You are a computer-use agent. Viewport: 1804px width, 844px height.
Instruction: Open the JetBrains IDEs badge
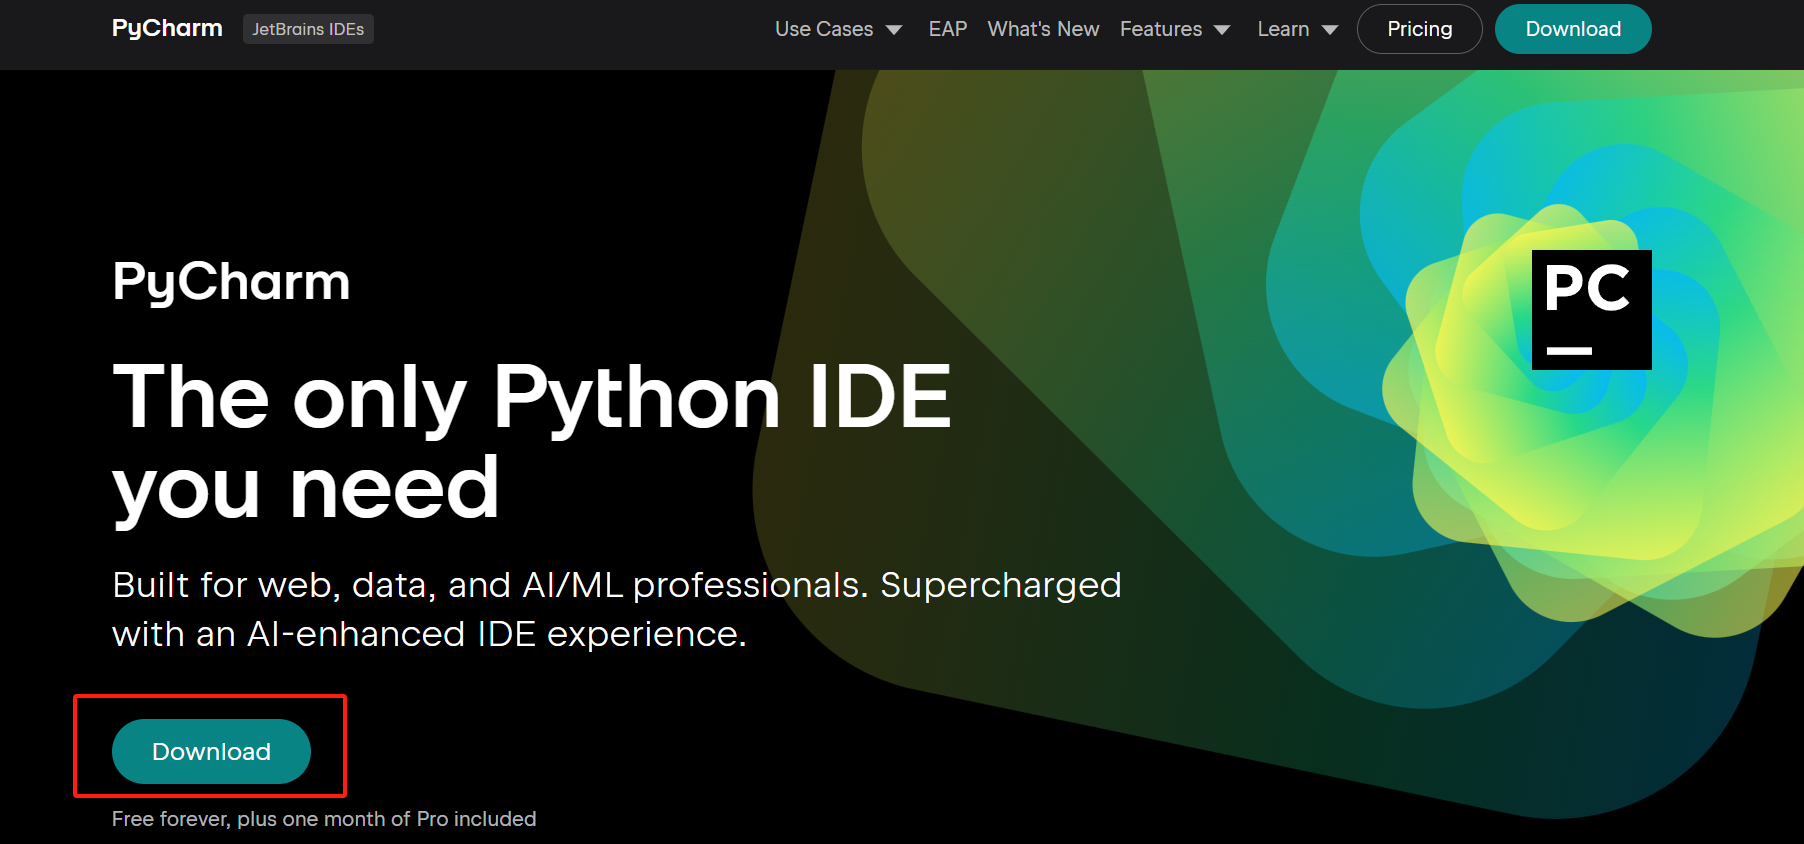point(308,29)
